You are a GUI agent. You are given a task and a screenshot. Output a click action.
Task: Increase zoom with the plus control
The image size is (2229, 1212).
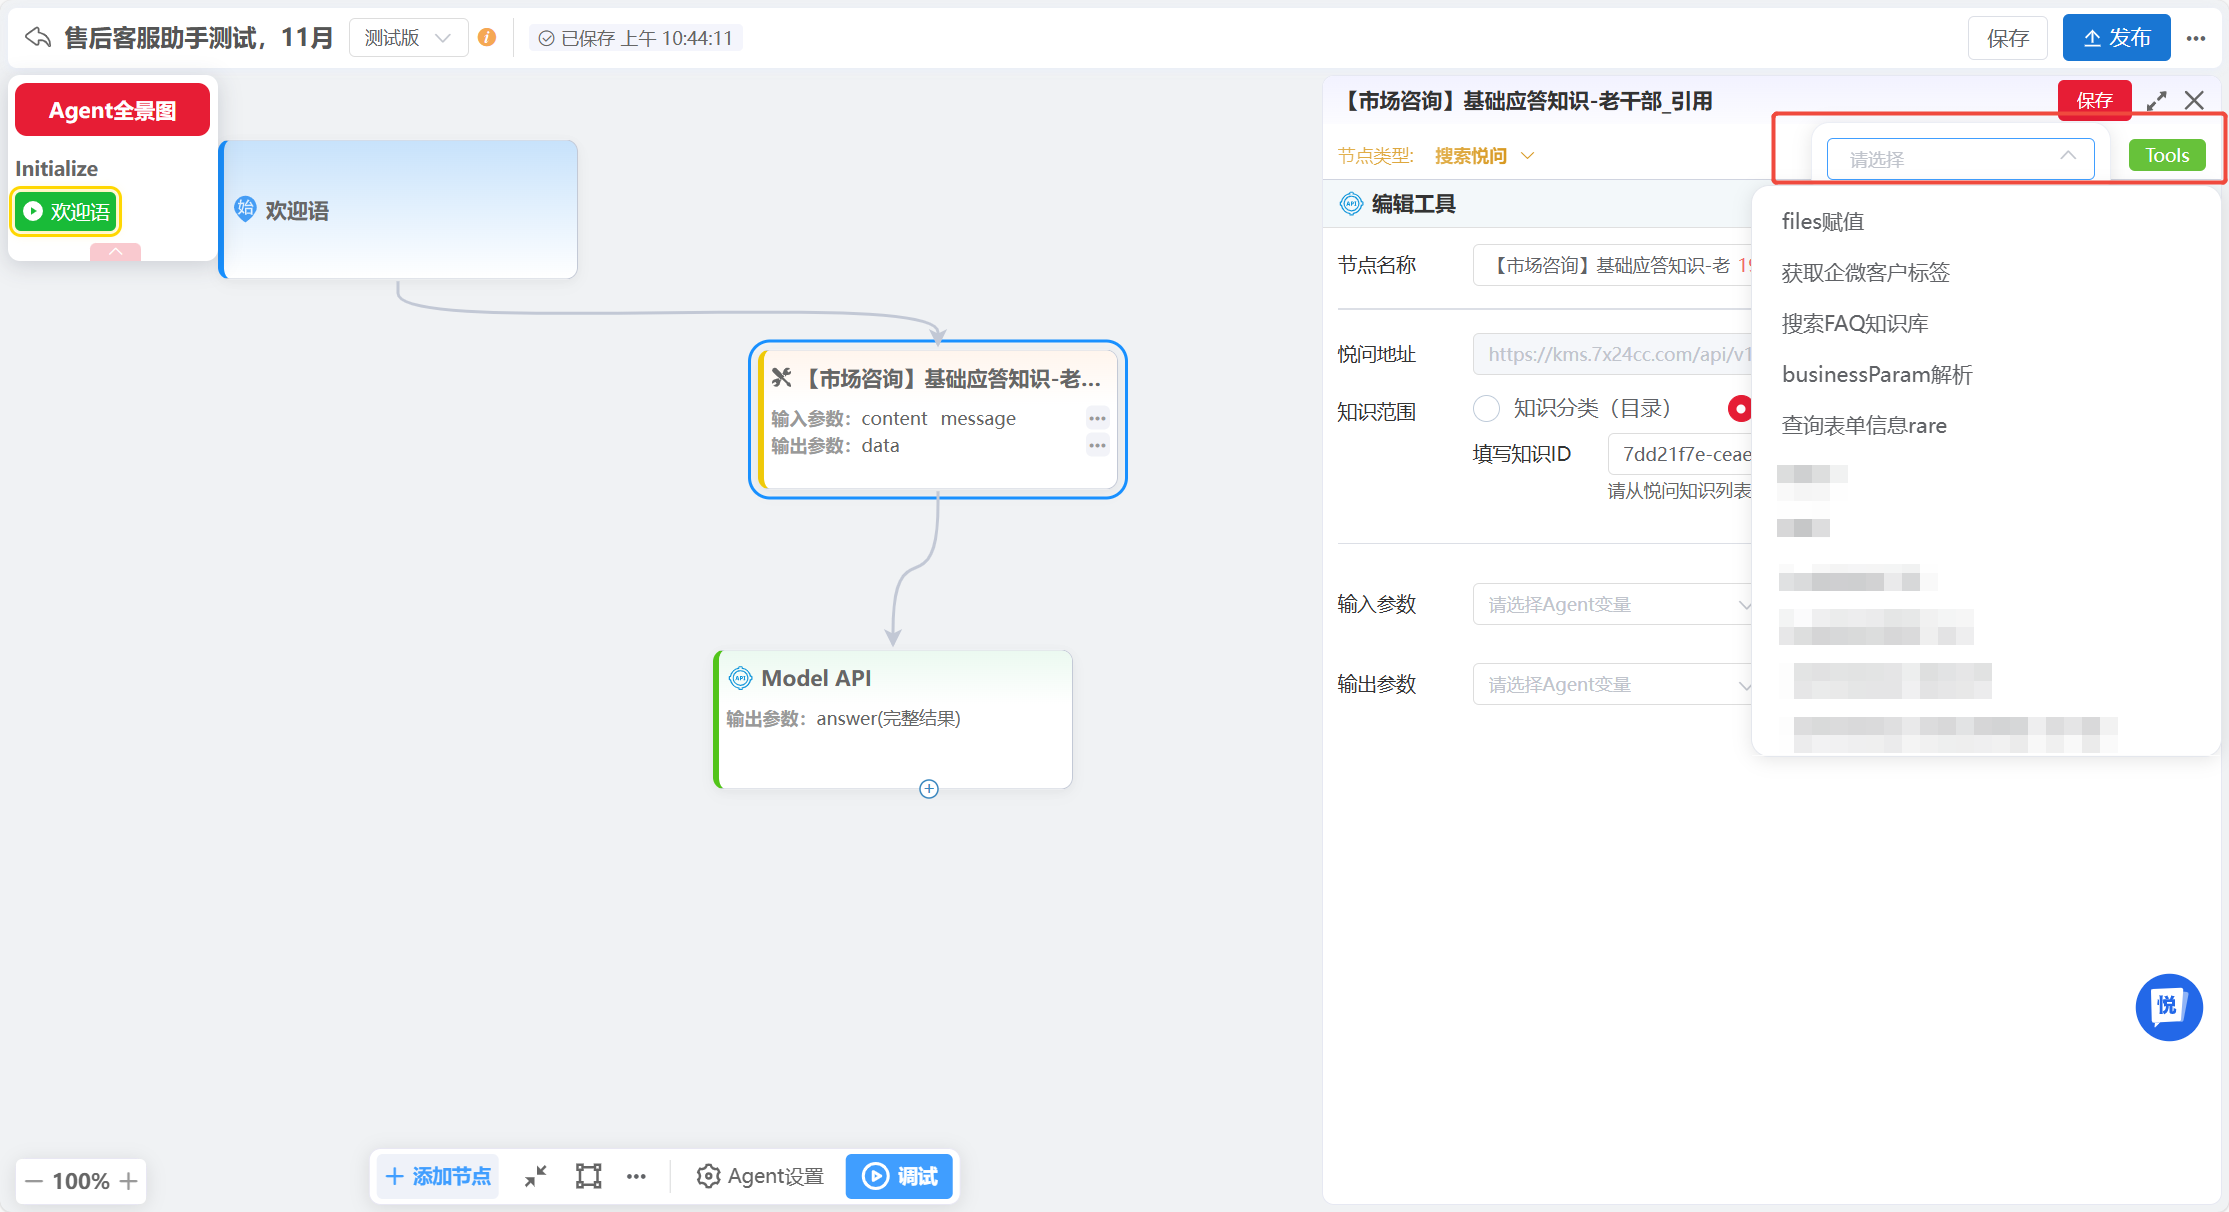point(129,1181)
